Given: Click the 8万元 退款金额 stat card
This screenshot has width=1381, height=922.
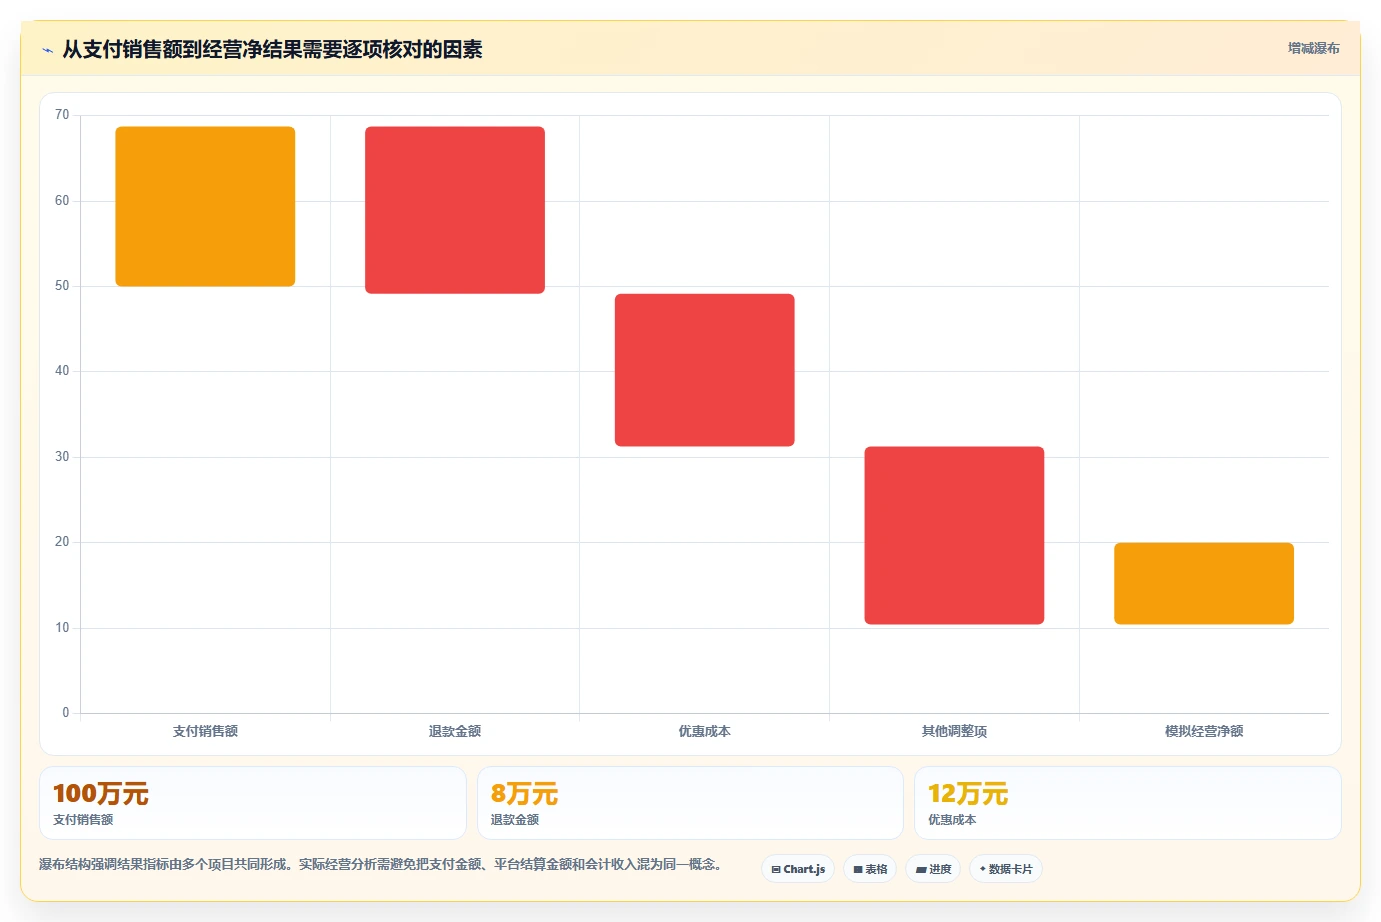Looking at the screenshot, I should click(x=690, y=803).
